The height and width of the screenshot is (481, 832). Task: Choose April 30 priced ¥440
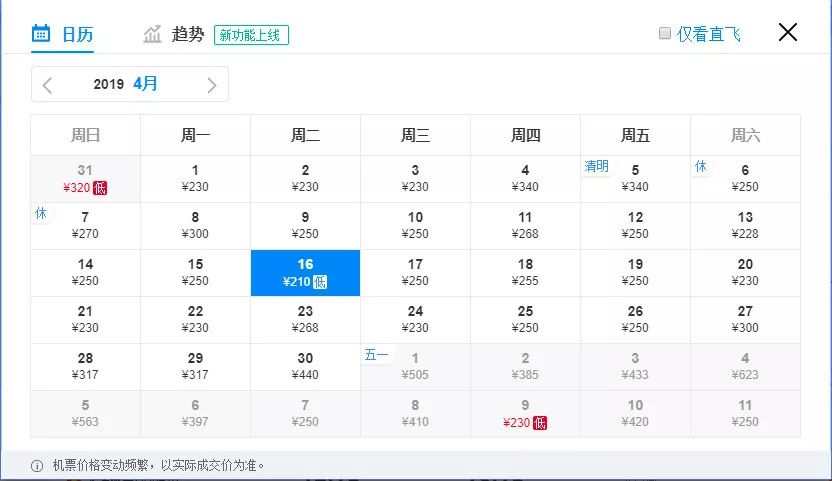coord(305,367)
